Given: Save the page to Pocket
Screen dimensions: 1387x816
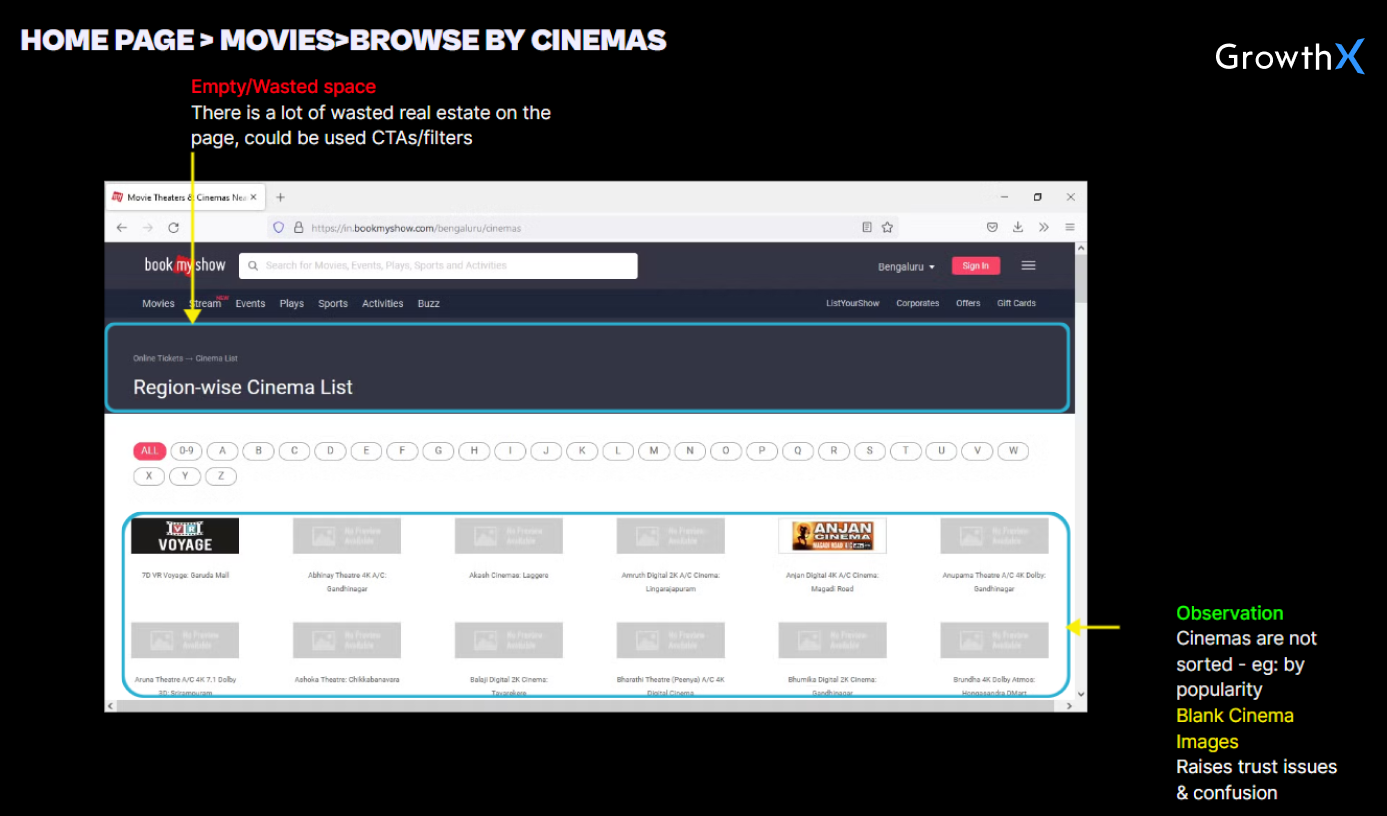Looking at the screenshot, I should (992, 228).
